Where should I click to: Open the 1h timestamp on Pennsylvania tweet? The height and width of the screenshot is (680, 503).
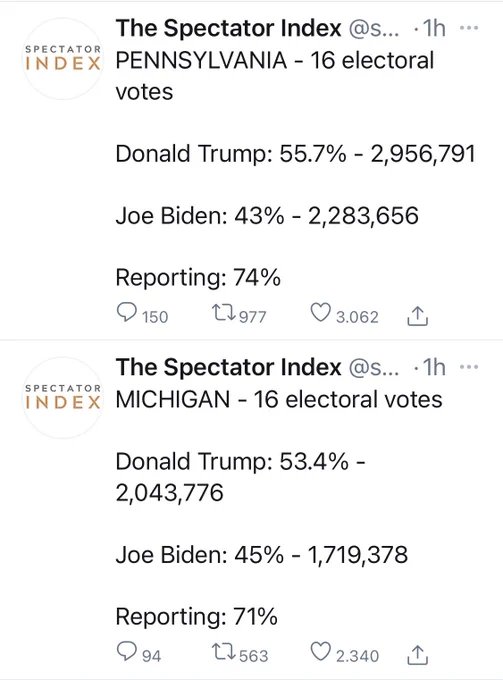434,28
